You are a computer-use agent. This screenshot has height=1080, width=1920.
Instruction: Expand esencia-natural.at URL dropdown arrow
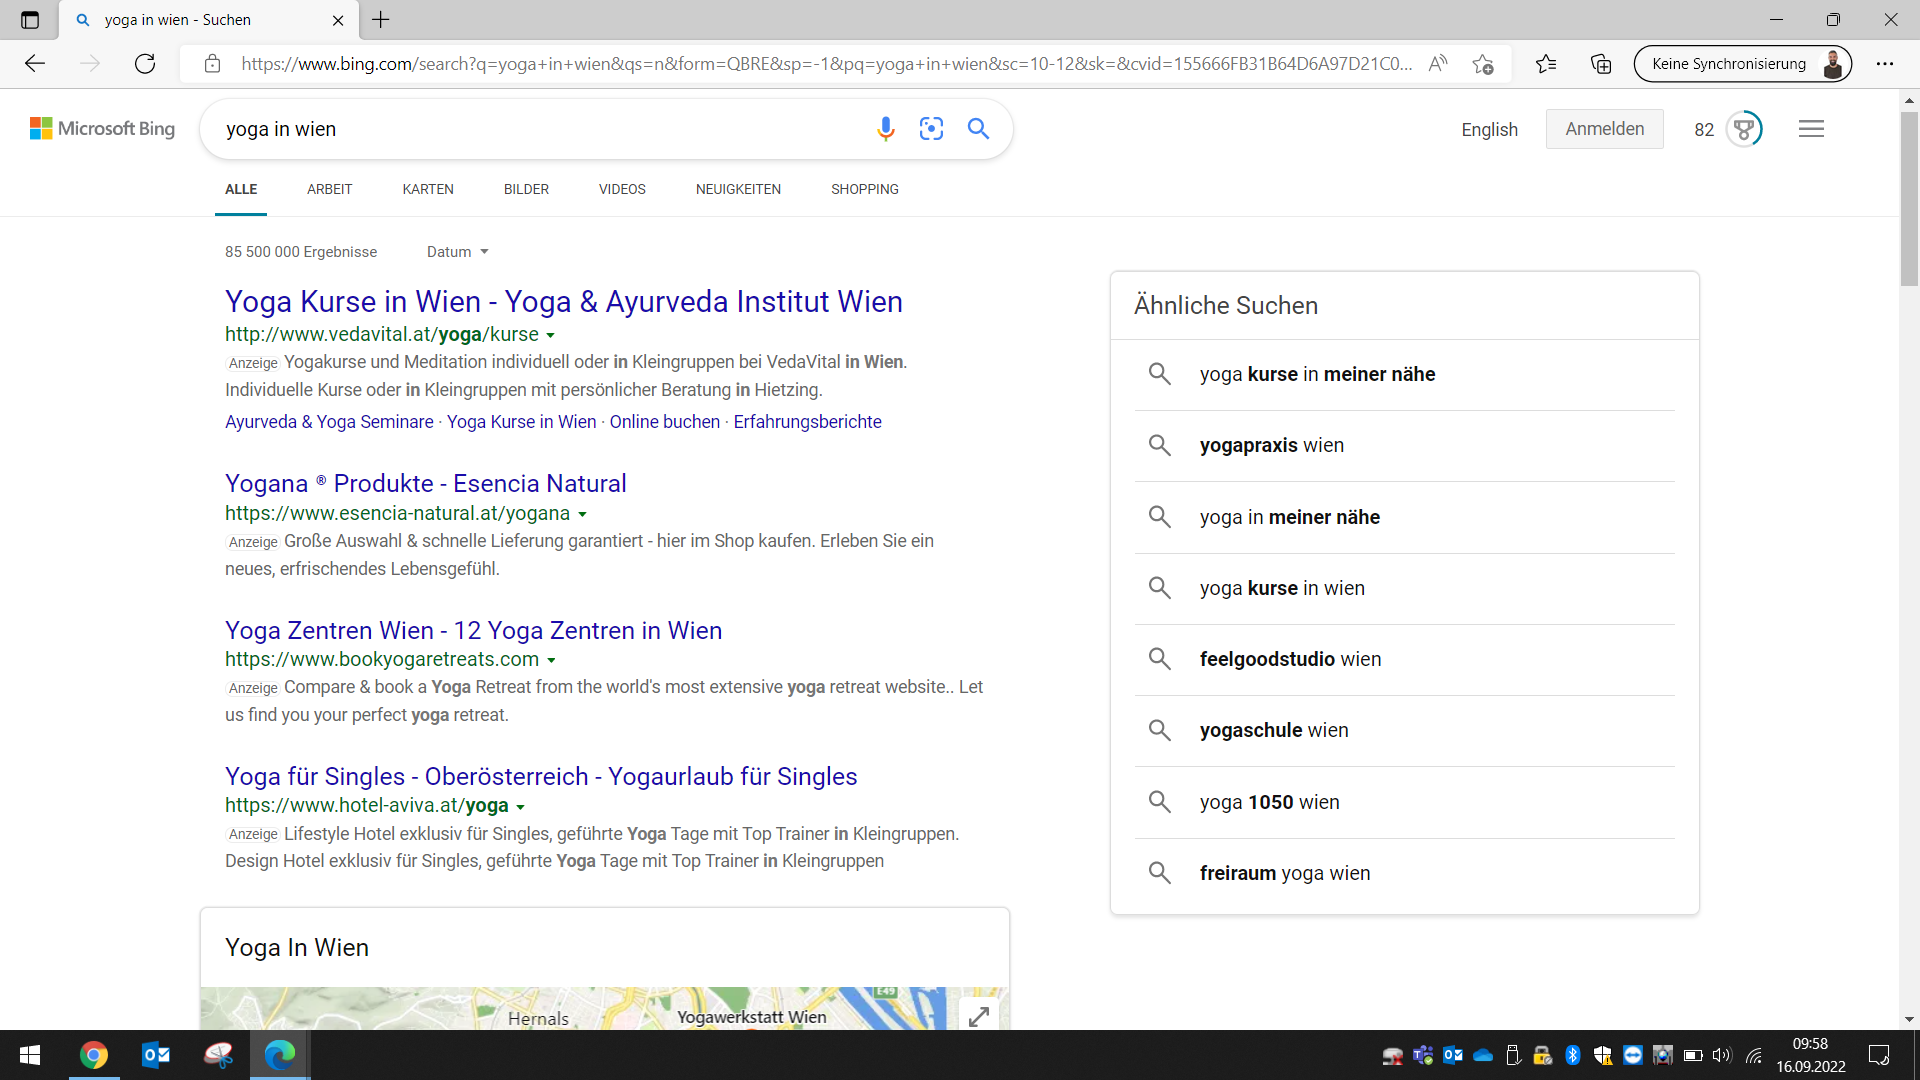click(x=582, y=515)
